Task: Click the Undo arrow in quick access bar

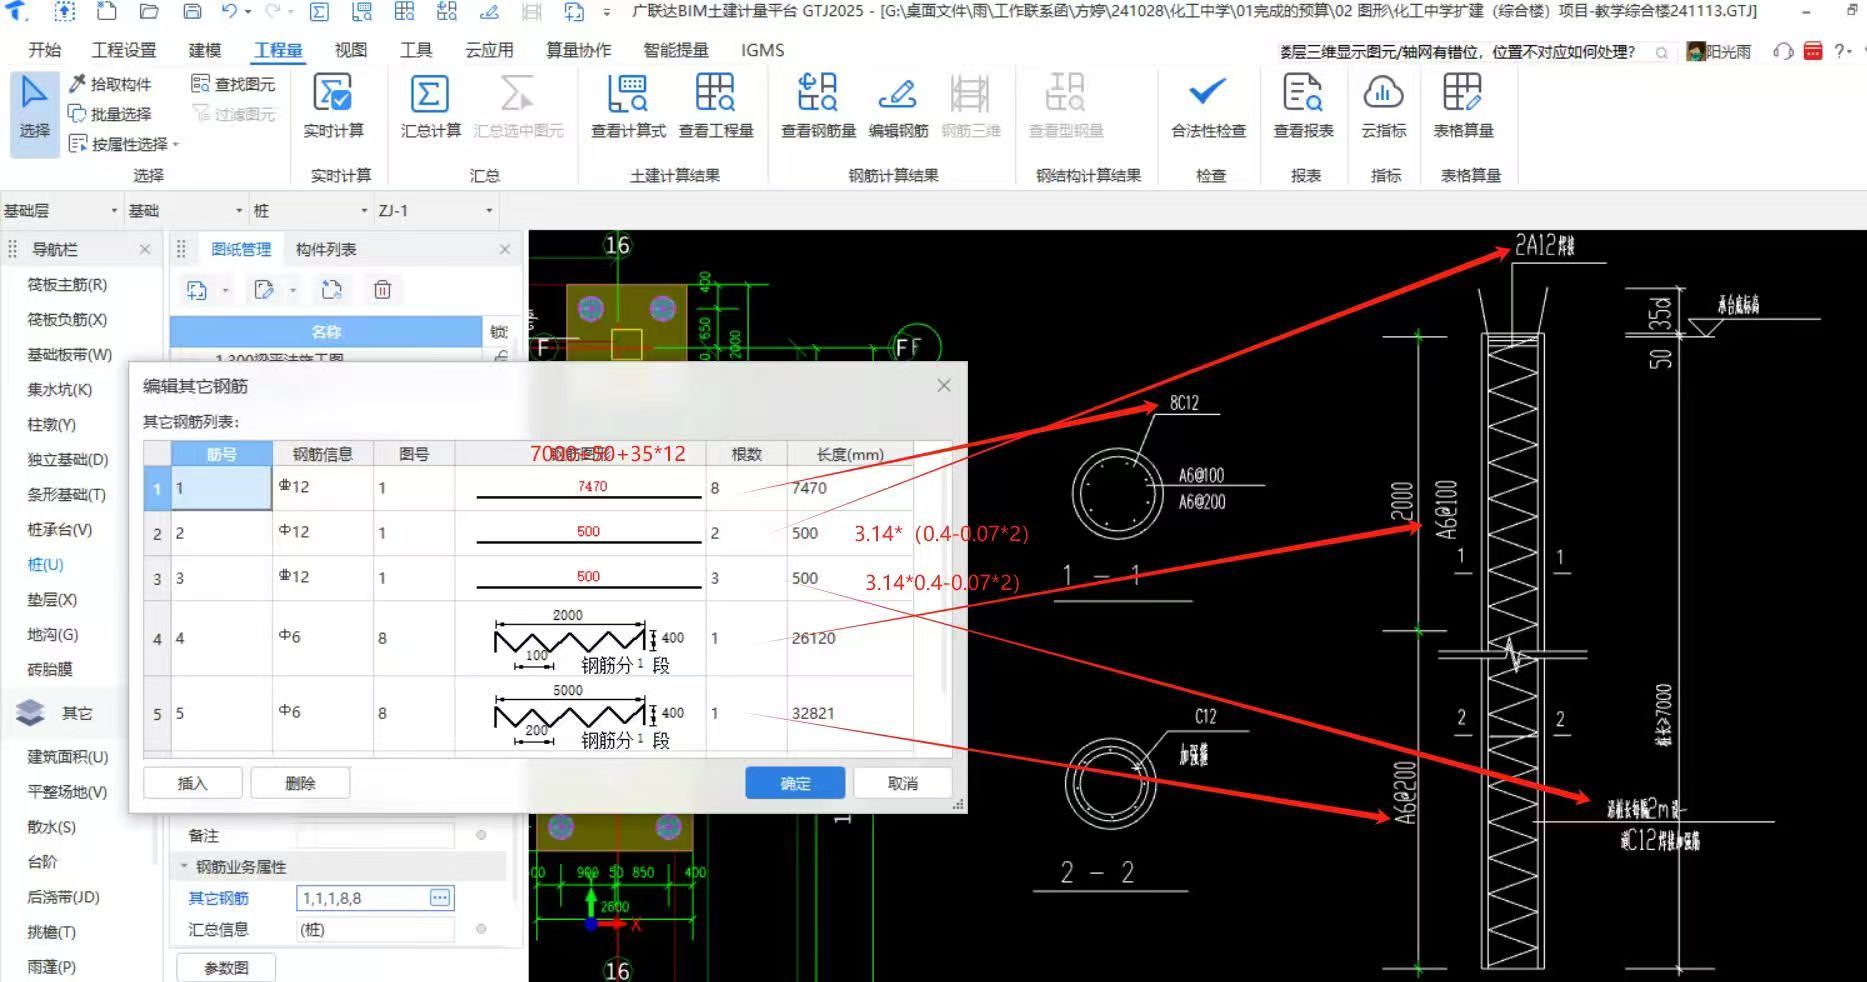Action: (x=230, y=12)
